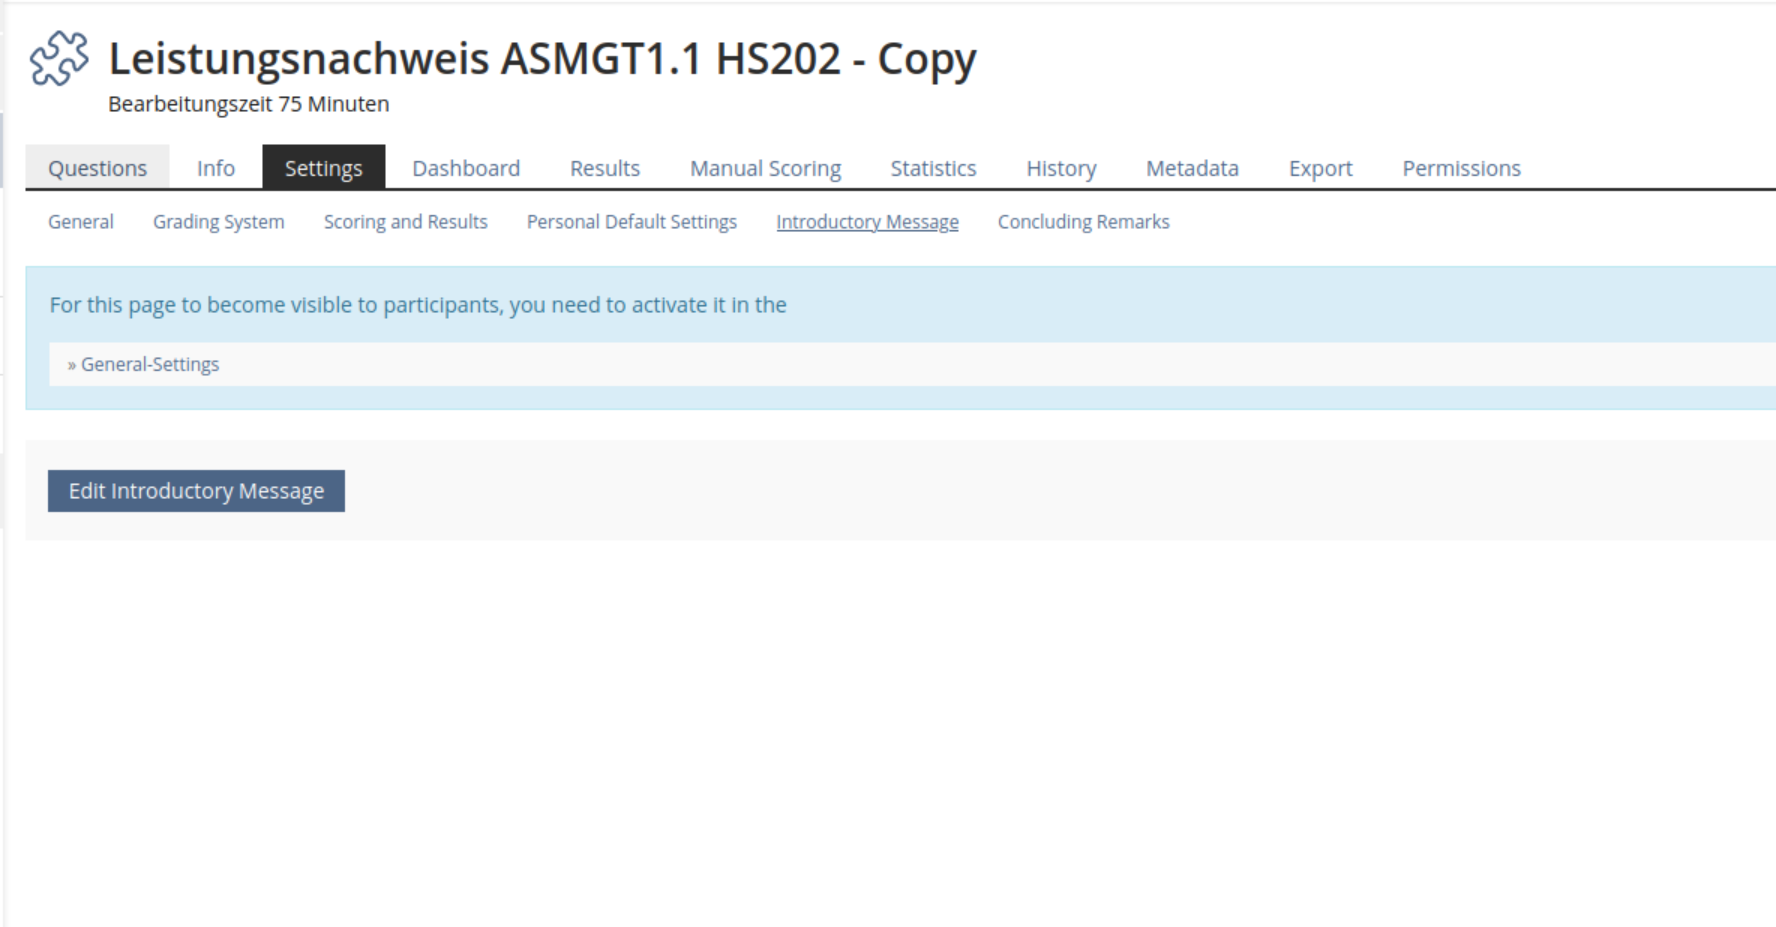The width and height of the screenshot is (1776, 927).
Task: Select the Settings tab
Action: [x=324, y=168]
